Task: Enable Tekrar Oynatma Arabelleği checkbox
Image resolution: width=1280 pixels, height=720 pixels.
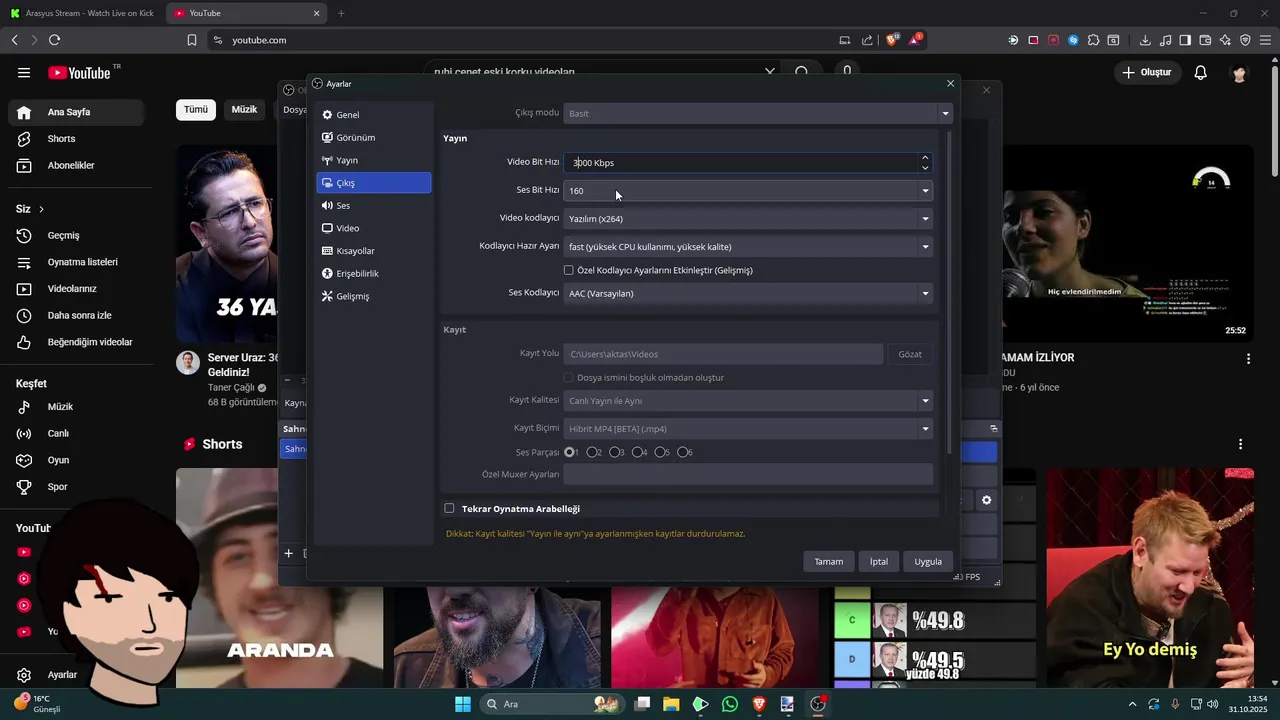Action: pyautogui.click(x=449, y=508)
